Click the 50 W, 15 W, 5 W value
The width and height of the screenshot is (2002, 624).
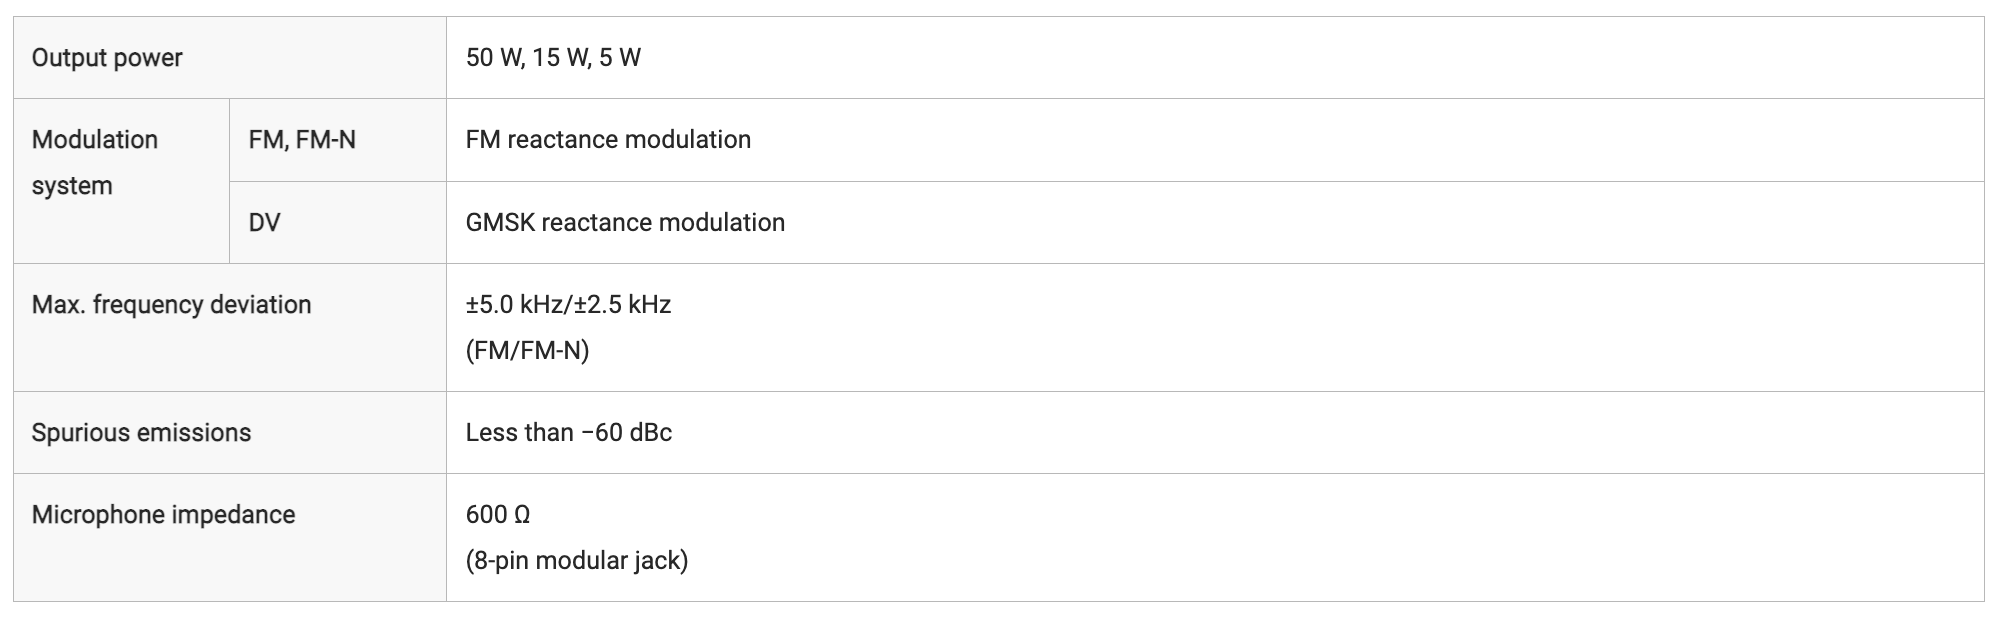[x=553, y=57]
